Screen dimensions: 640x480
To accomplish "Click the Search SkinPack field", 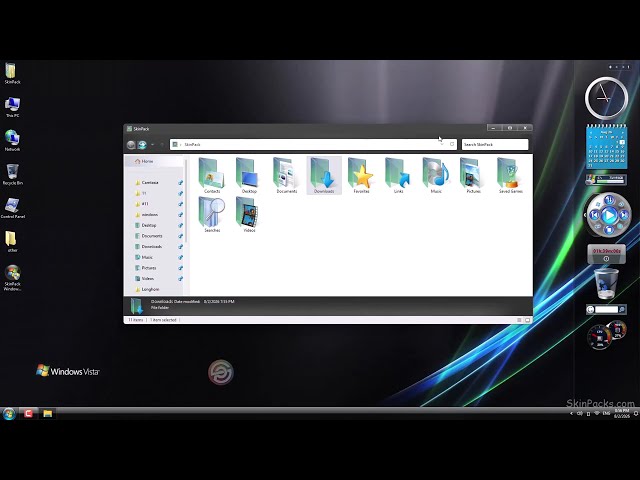I will (495, 144).
